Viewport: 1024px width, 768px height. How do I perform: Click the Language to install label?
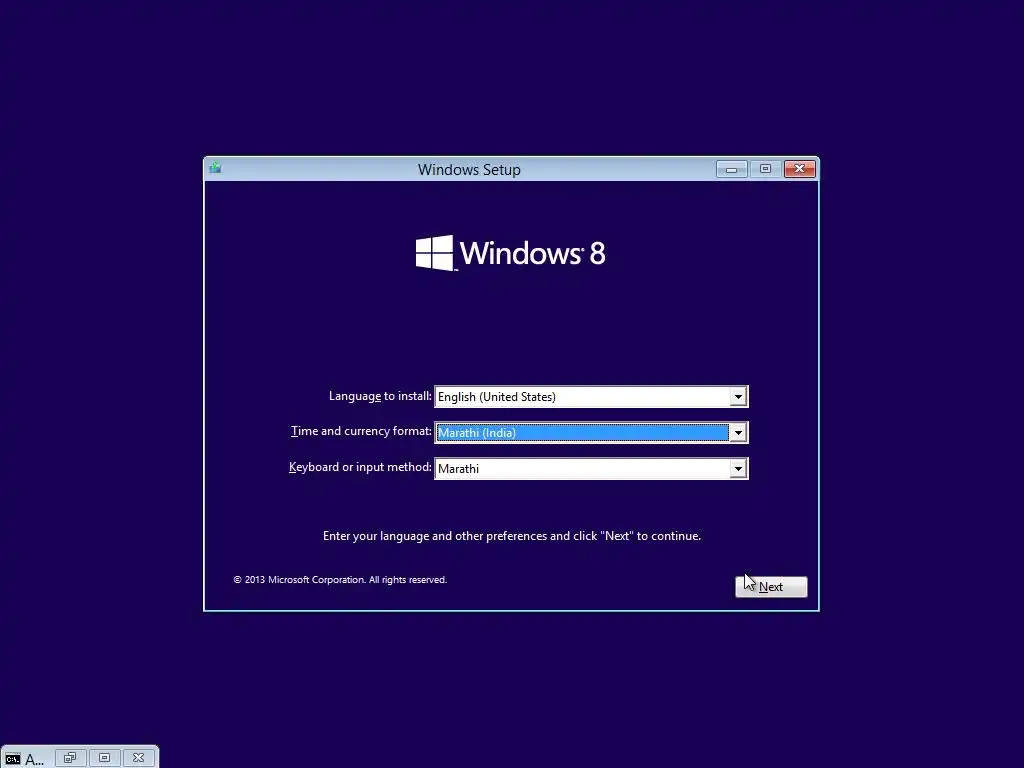pos(380,396)
